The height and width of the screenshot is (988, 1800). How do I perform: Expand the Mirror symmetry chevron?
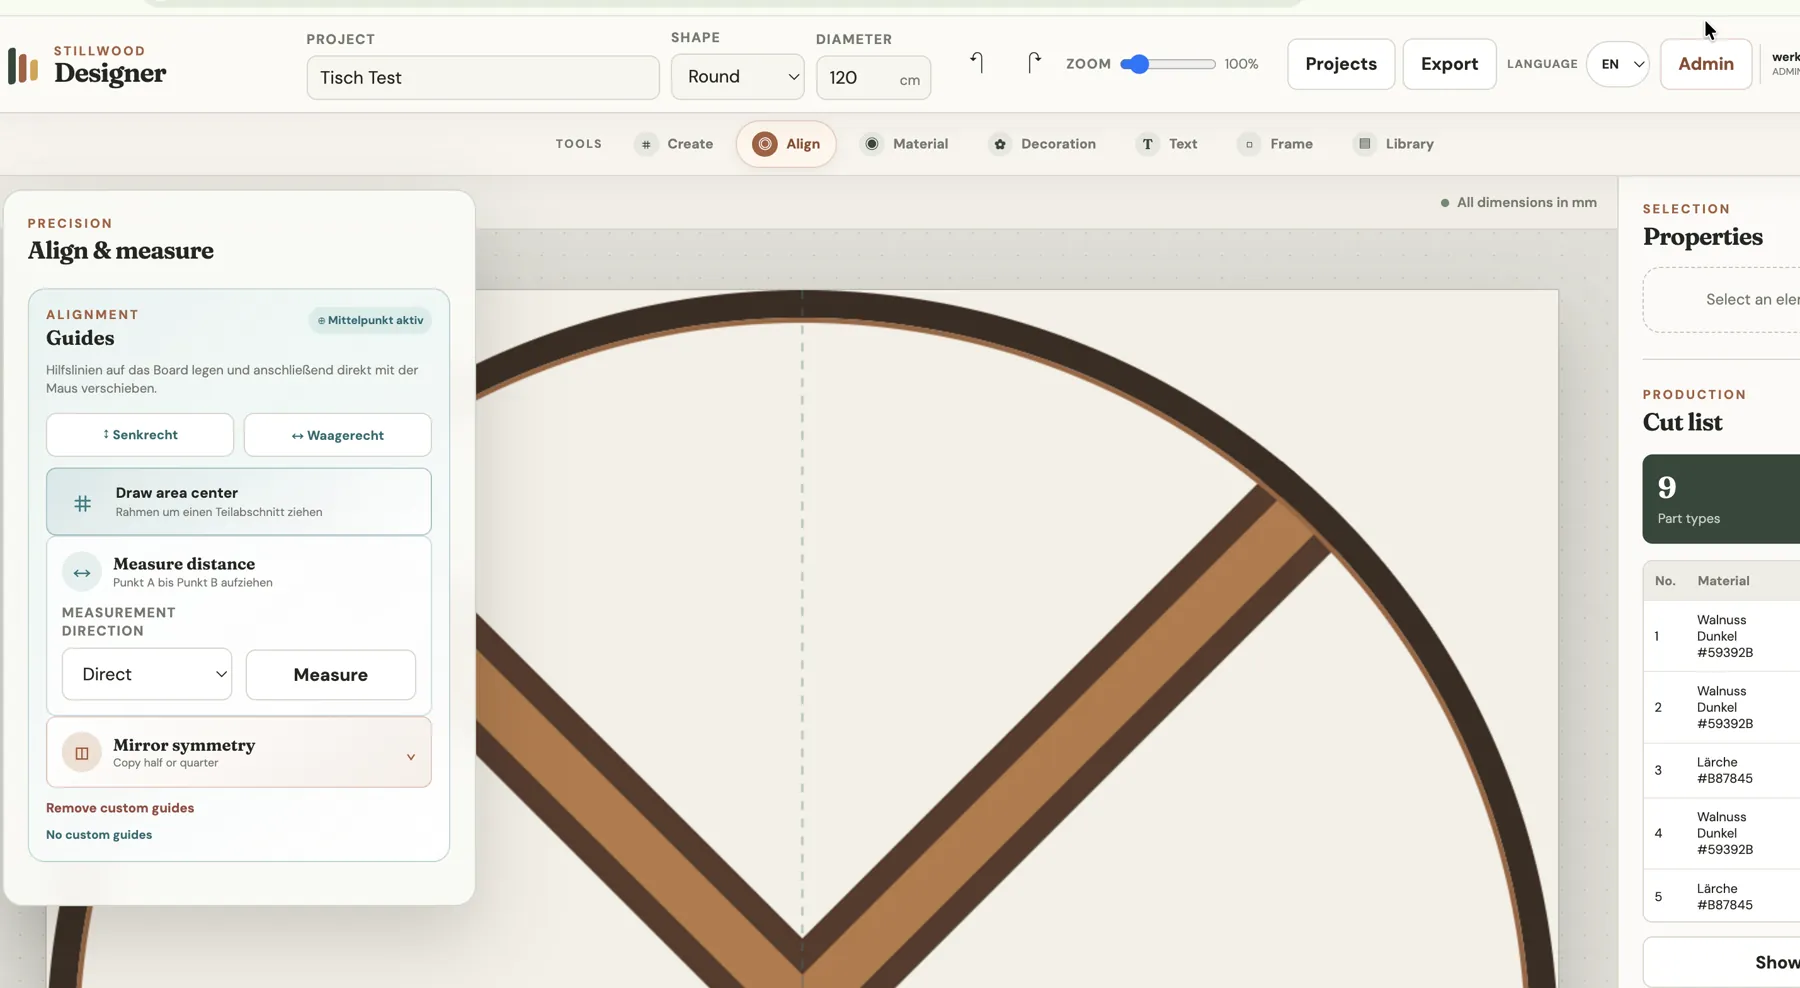click(x=411, y=757)
